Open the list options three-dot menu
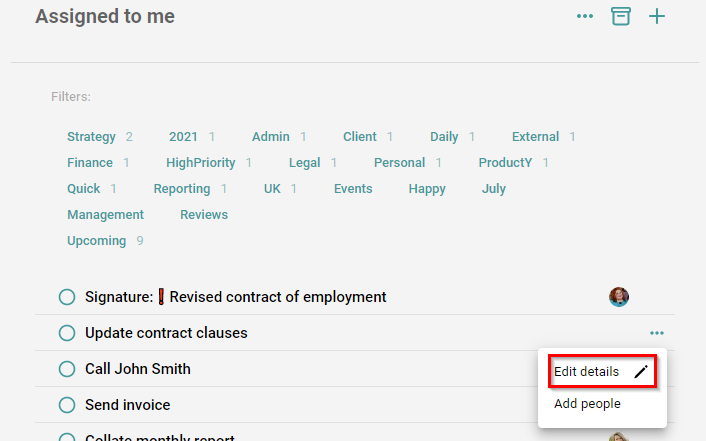The image size is (706, 441). point(584,16)
